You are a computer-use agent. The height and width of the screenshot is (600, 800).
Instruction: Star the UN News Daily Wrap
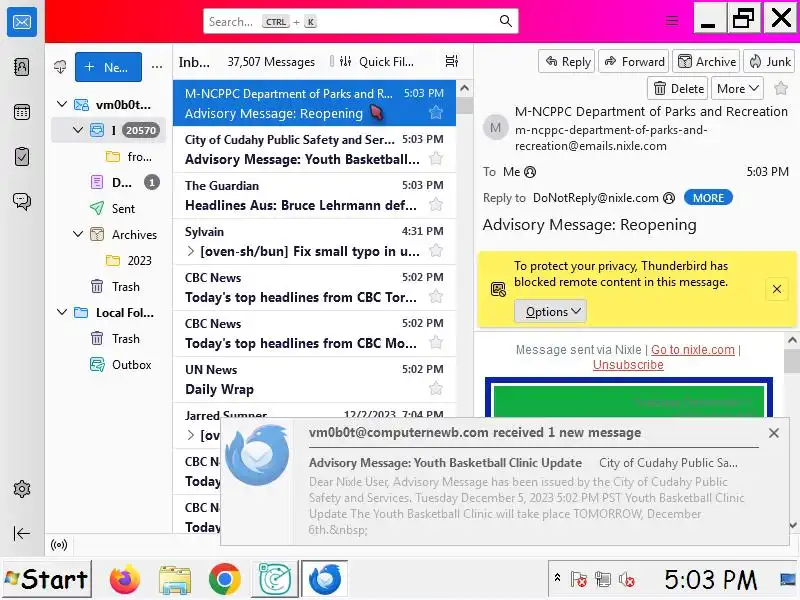436,388
